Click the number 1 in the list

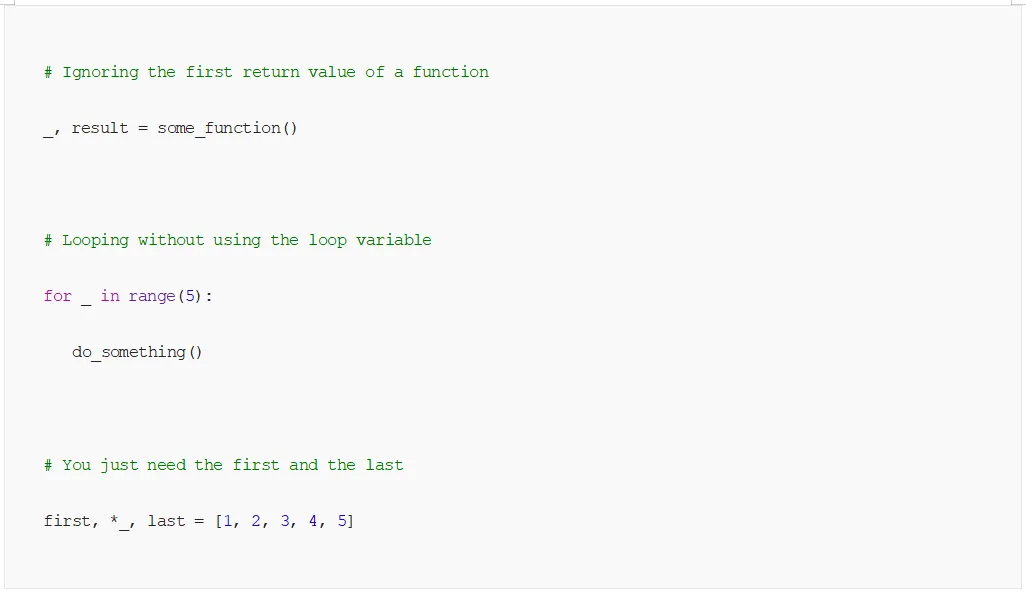(x=228, y=521)
